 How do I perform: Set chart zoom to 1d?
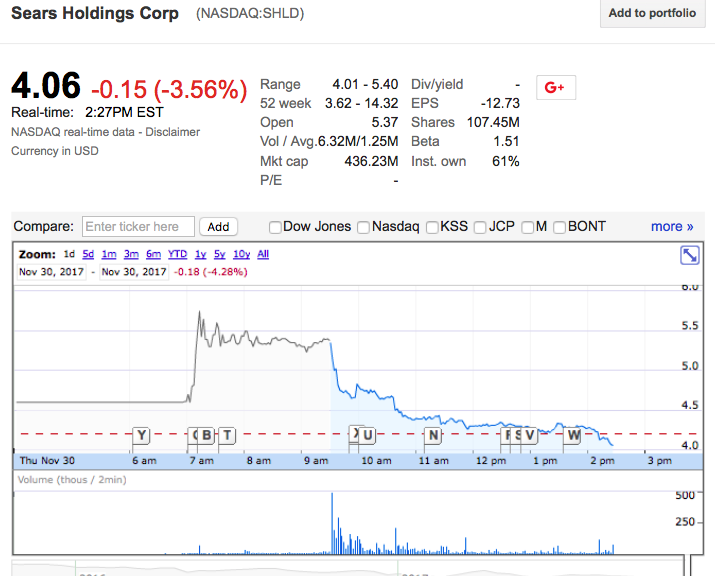pyautogui.click(x=69, y=254)
